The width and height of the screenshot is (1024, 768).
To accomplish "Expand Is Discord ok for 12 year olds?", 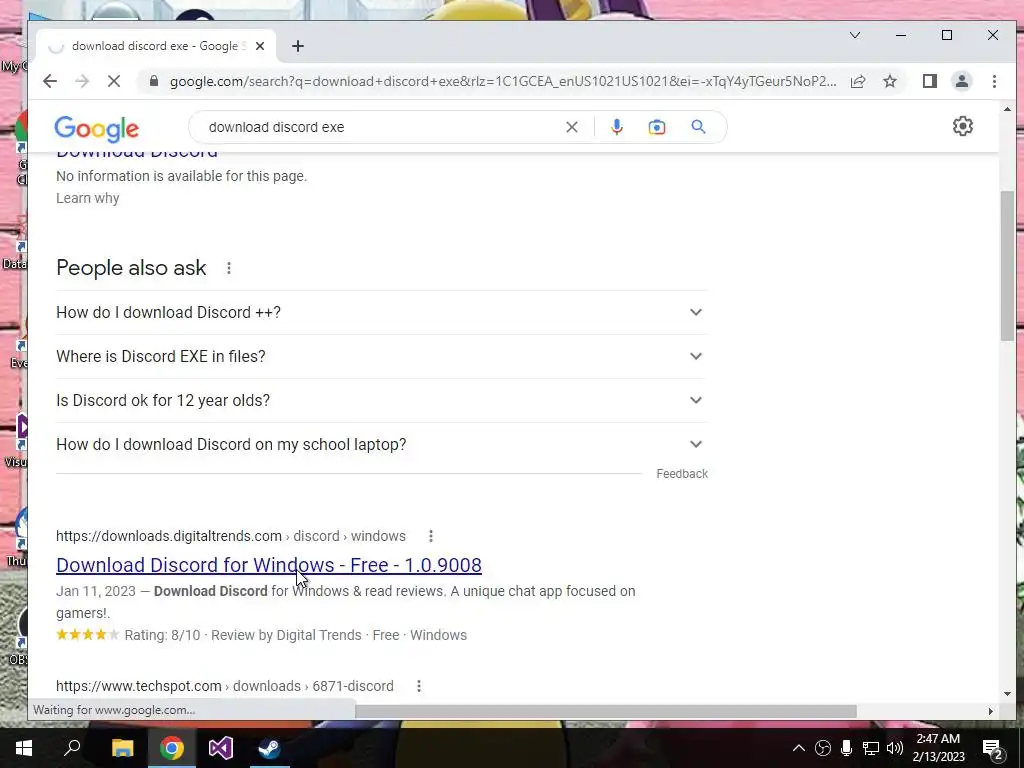I will tap(381, 400).
